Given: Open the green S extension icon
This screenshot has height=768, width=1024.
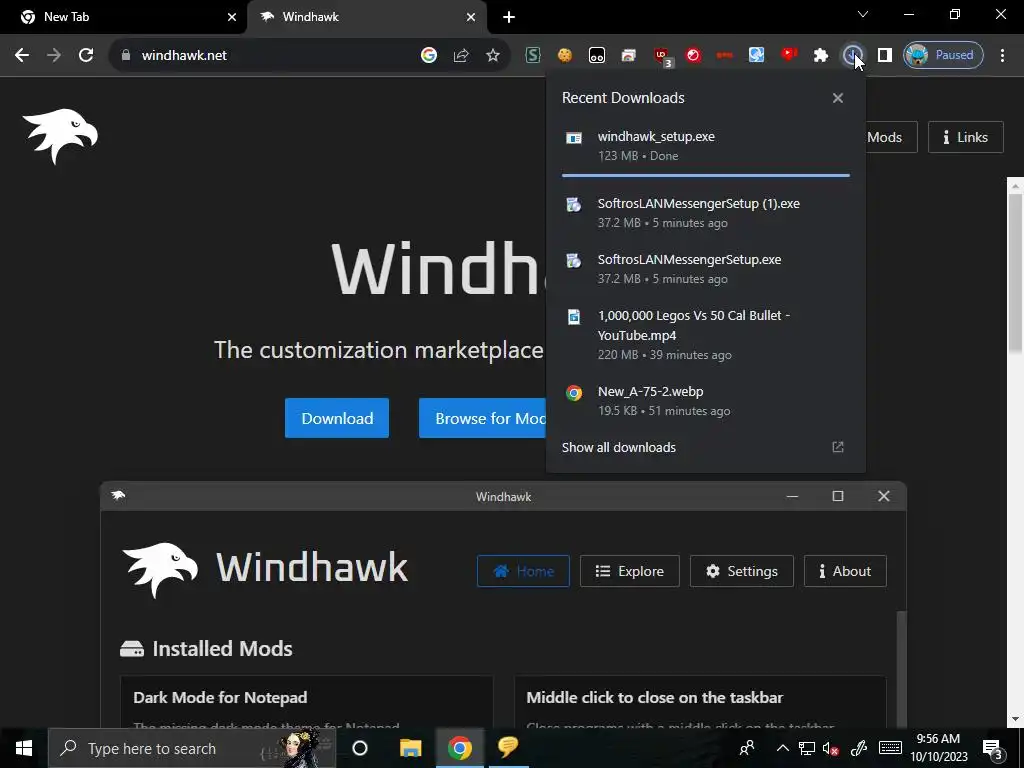Looking at the screenshot, I should [533, 56].
